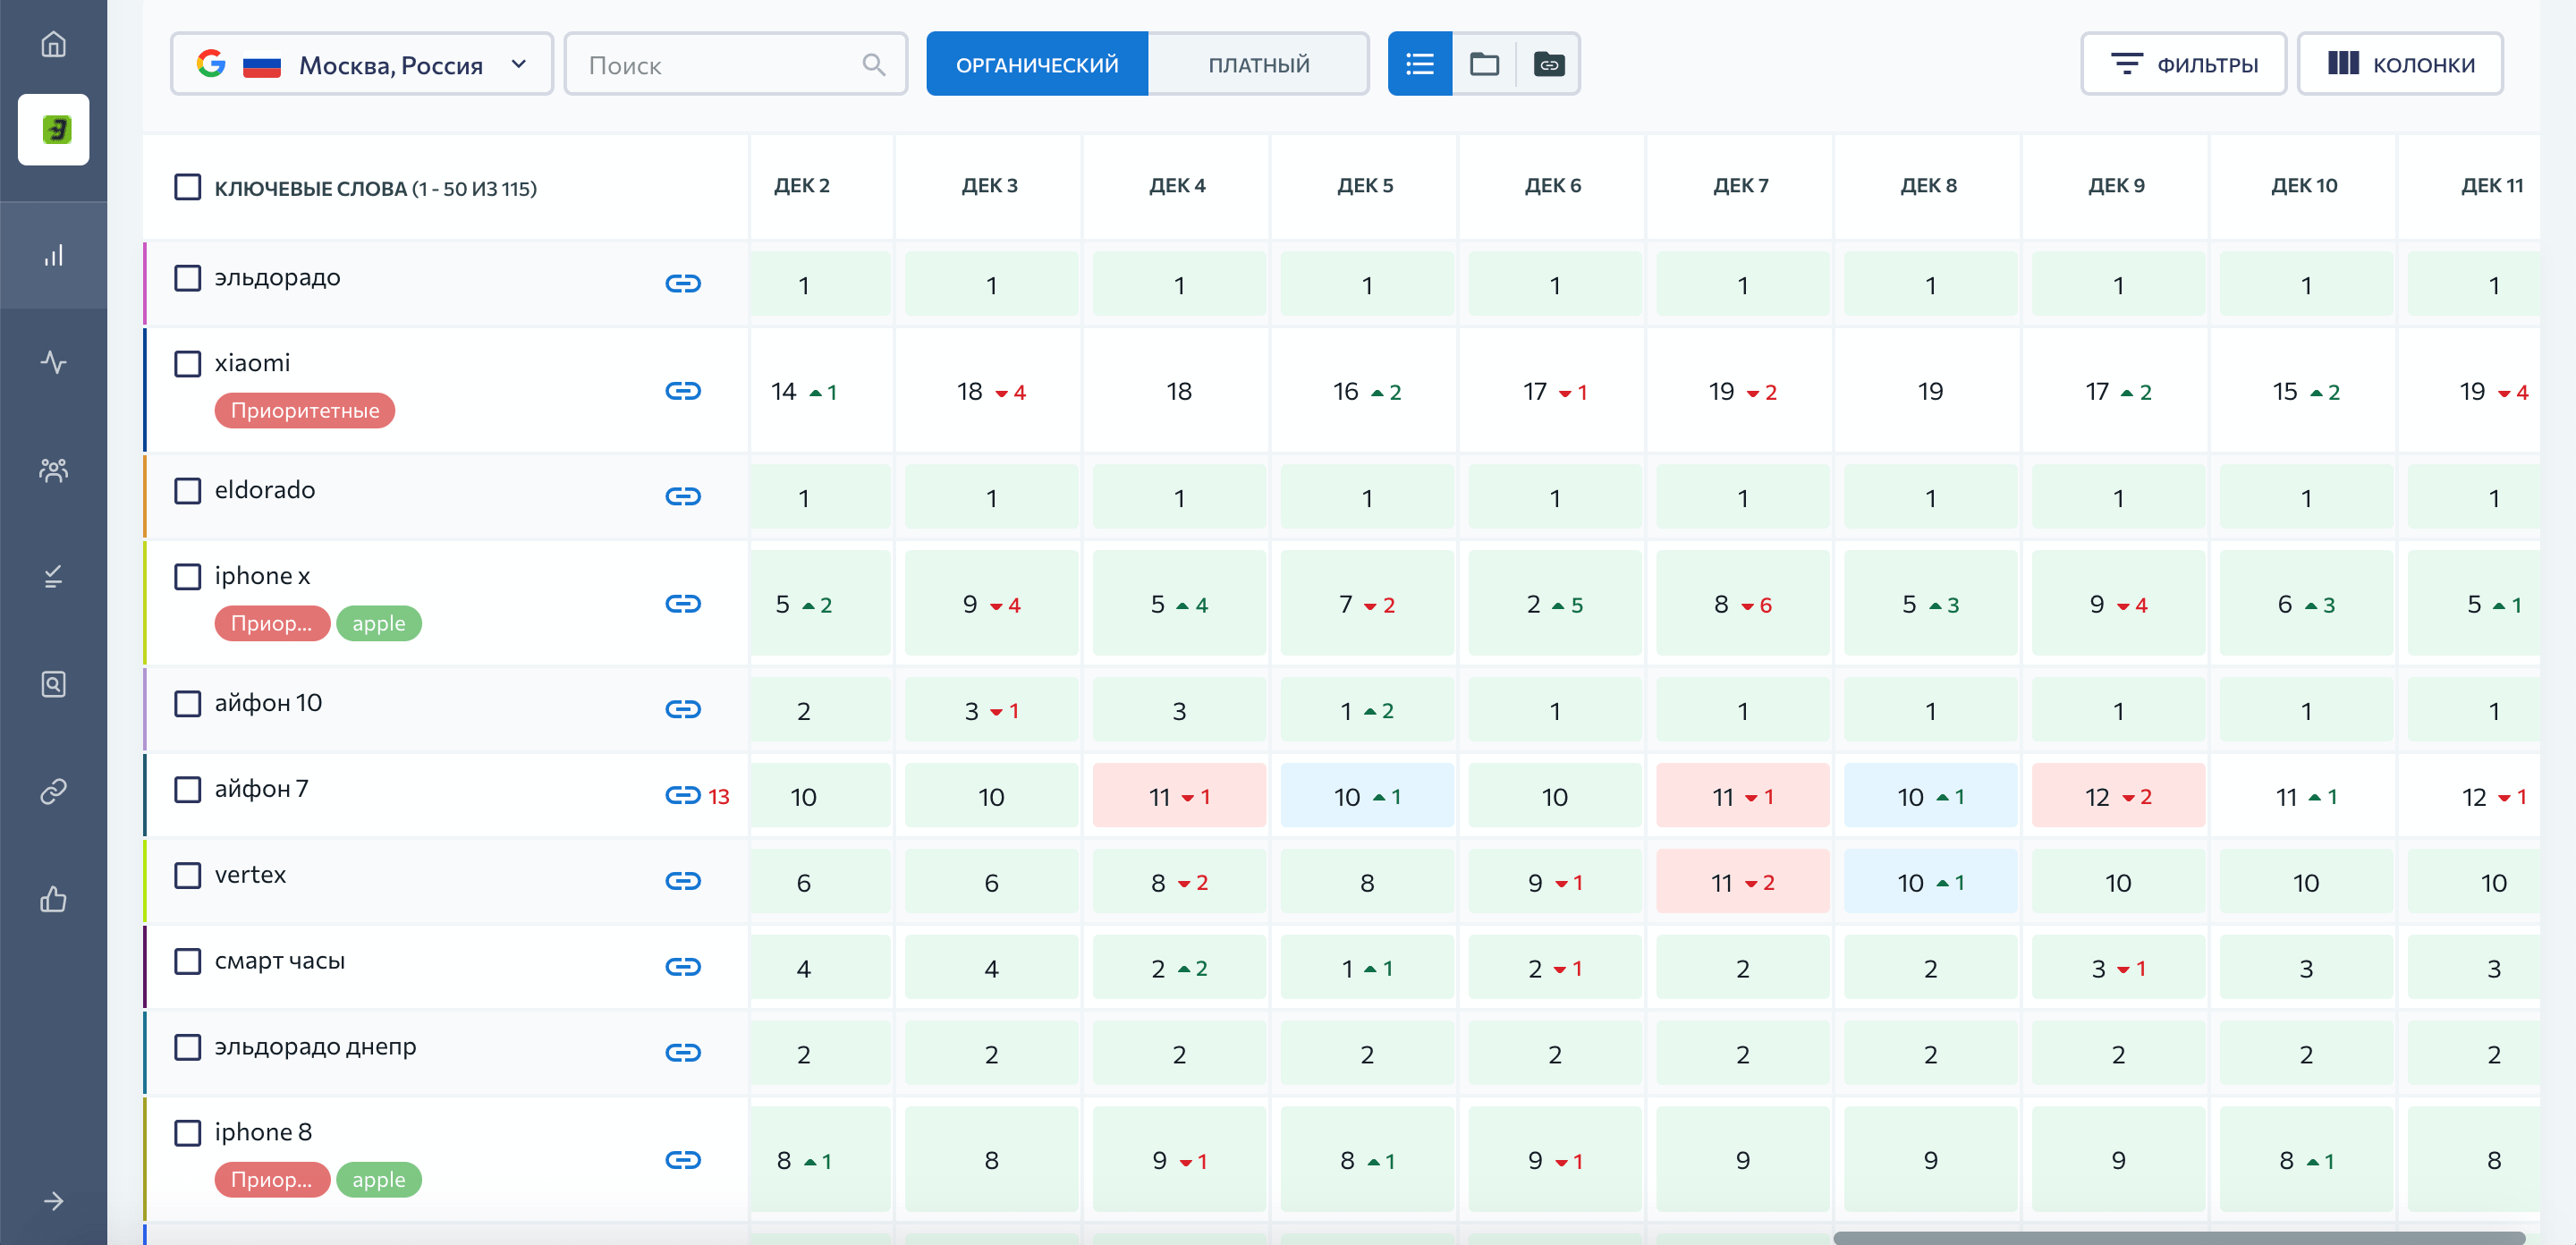Open the Москва, Россия location dropdown
The width and height of the screenshot is (2576, 1245).
pyautogui.click(x=362, y=65)
